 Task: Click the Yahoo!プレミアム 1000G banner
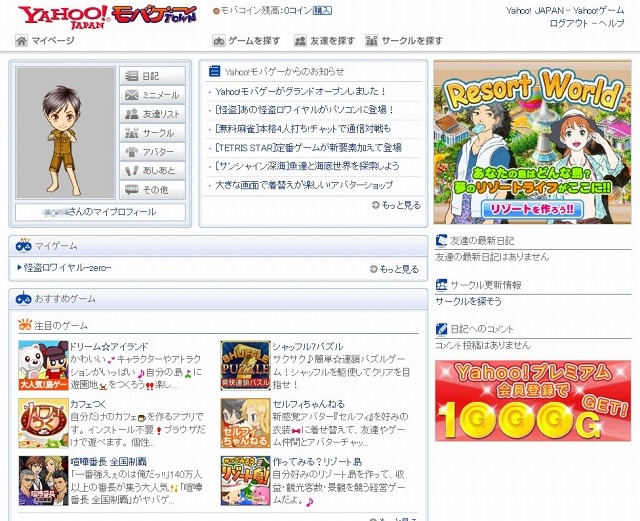coord(533,401)
